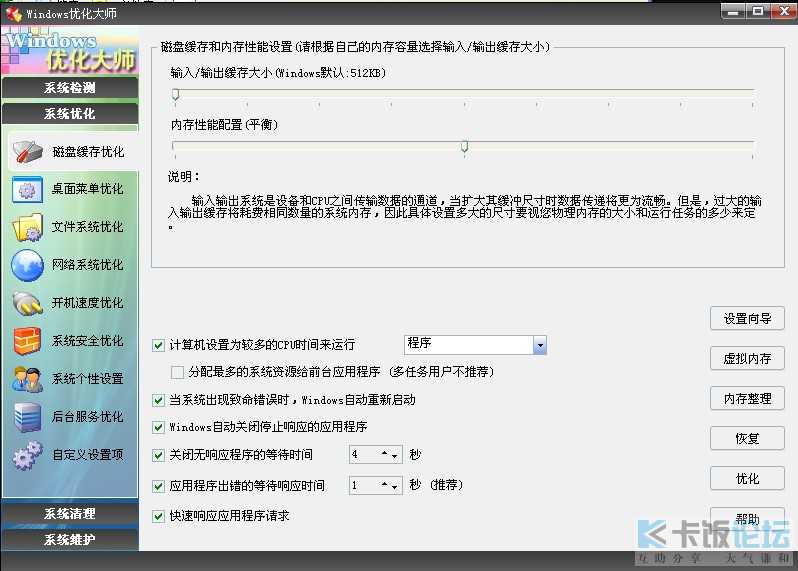Click the 内存性能配置 slider thumb
The image size is (798, 571).
pyautogui.click(x=465, y=147)
